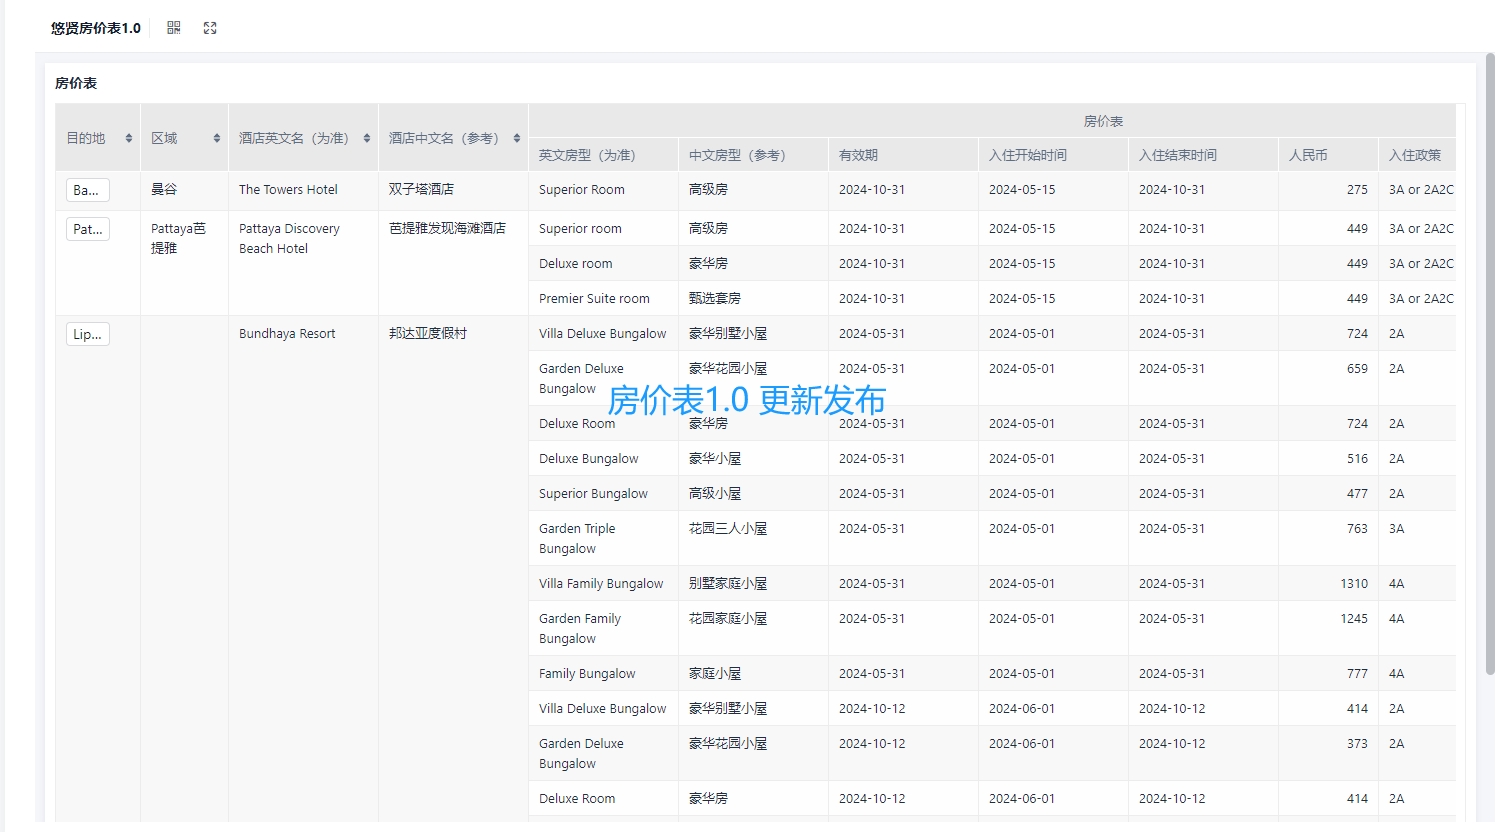Viewport: 1502px width, 832px height.
Task: Click the 入住政策 column header
Action: point(1415,154)
